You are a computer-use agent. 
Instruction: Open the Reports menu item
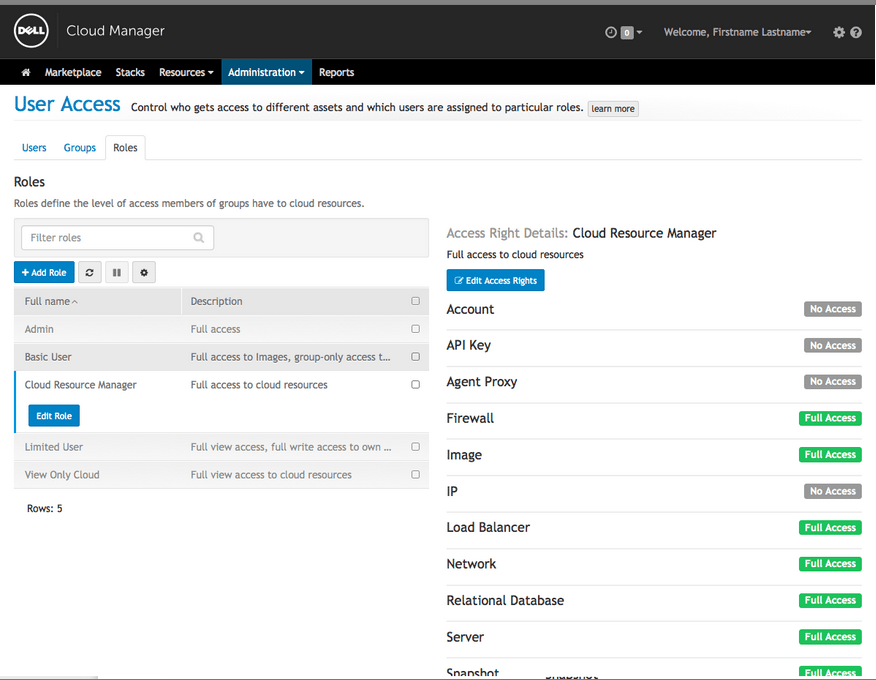click(336, 72)
